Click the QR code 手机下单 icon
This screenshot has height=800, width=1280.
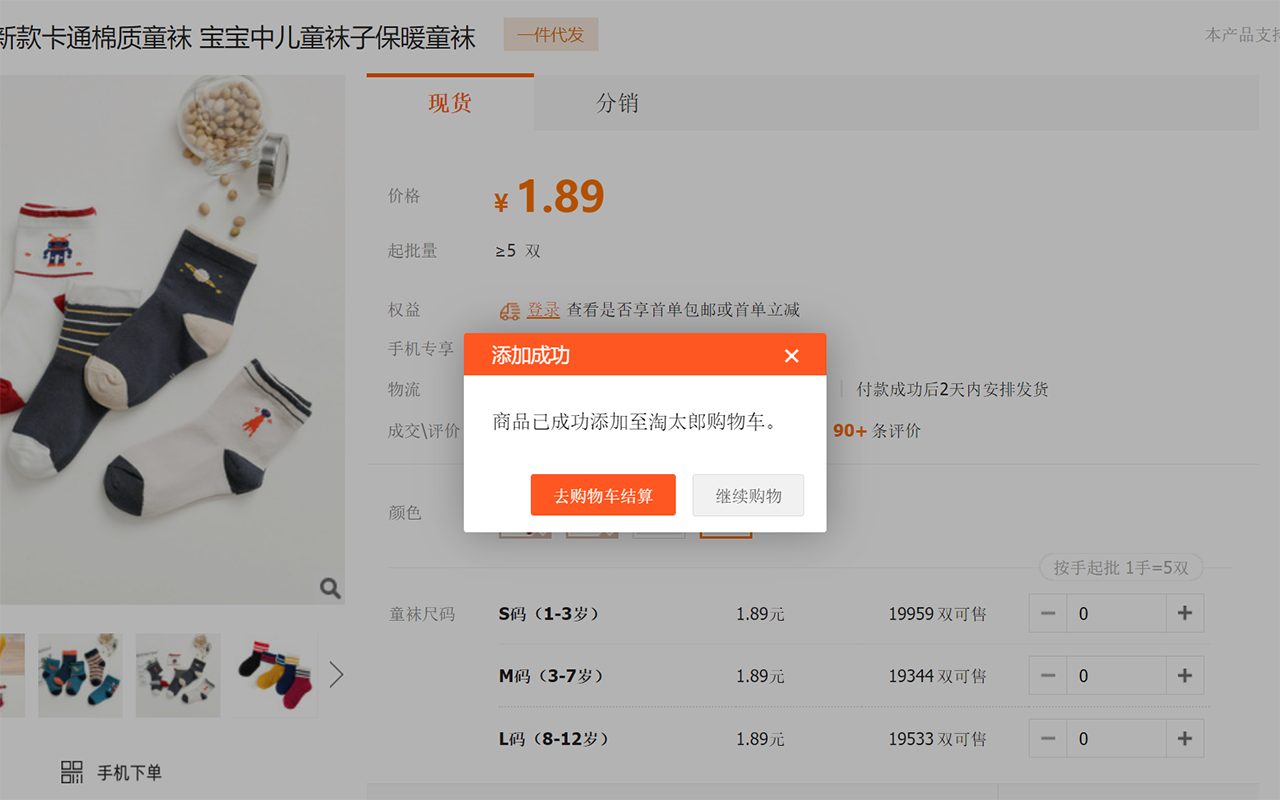pyautogui.click(x=72, y=772)
